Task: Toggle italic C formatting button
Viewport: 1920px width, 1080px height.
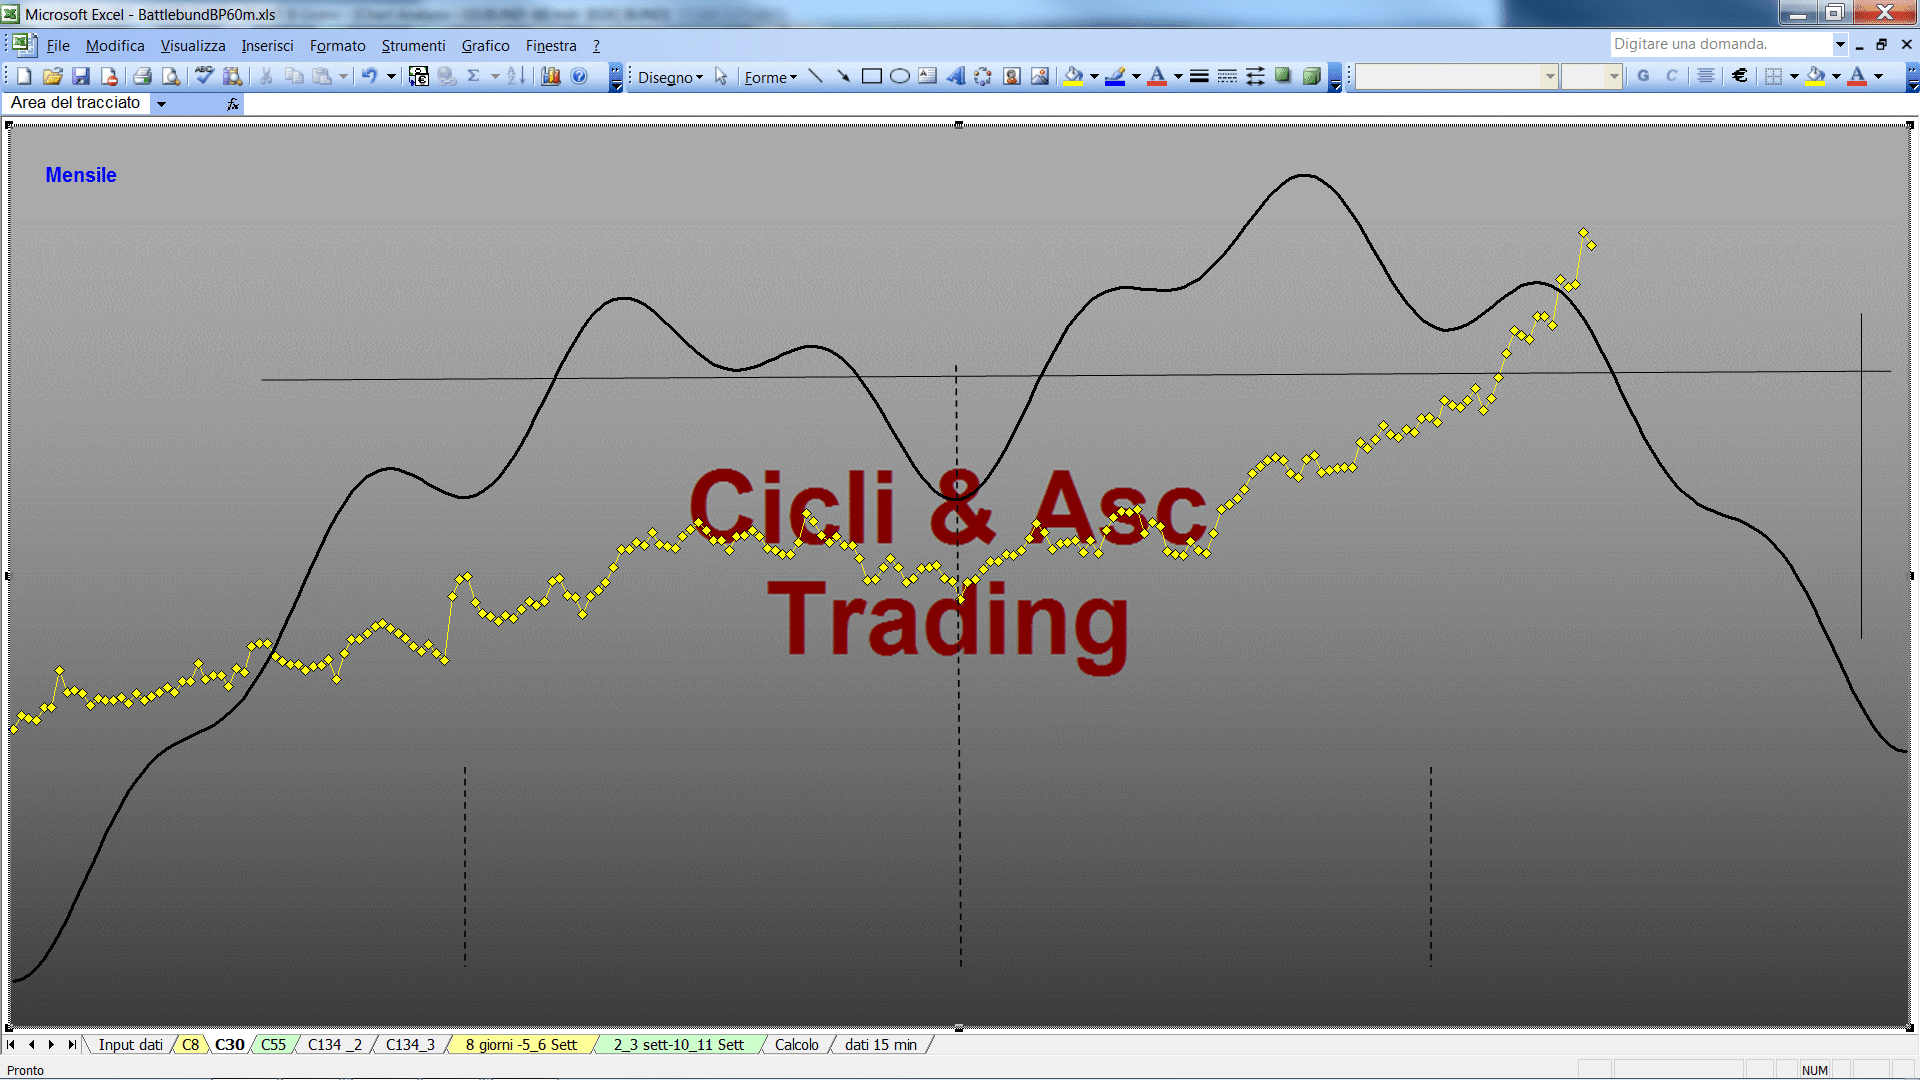Action: pos(1671,76)
